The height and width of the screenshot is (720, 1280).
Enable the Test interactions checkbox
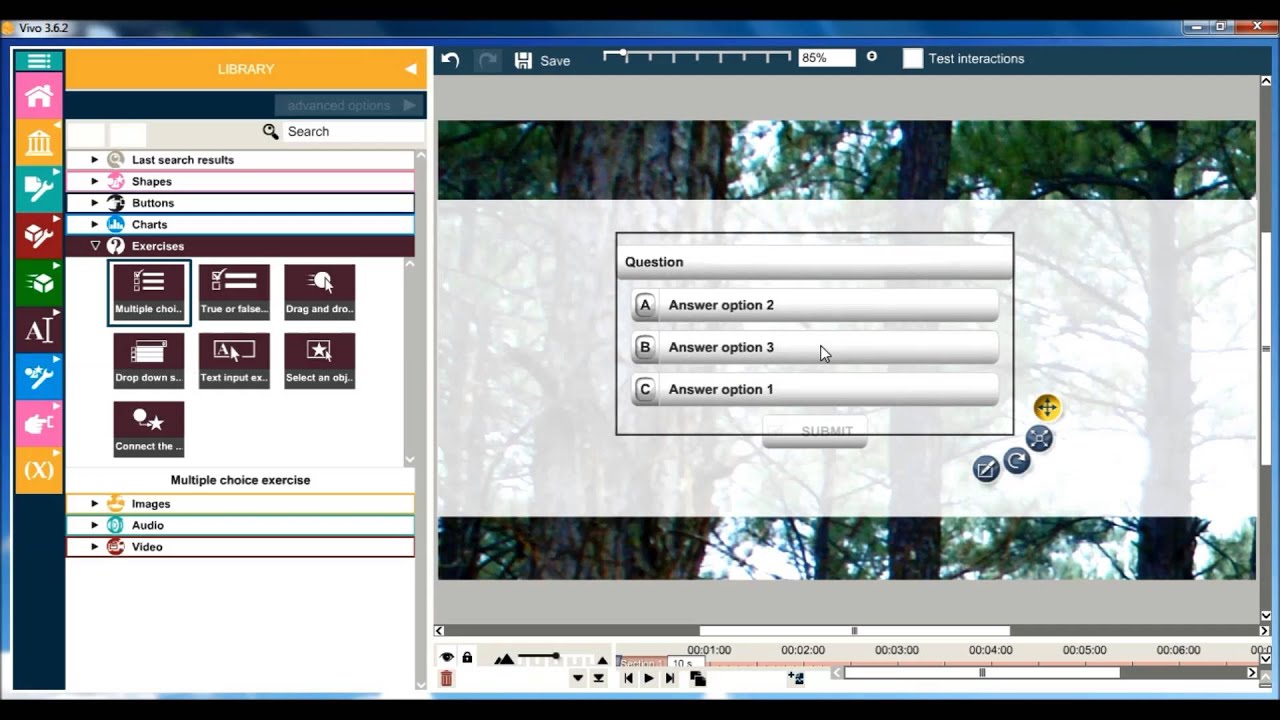tap(913, 58)
